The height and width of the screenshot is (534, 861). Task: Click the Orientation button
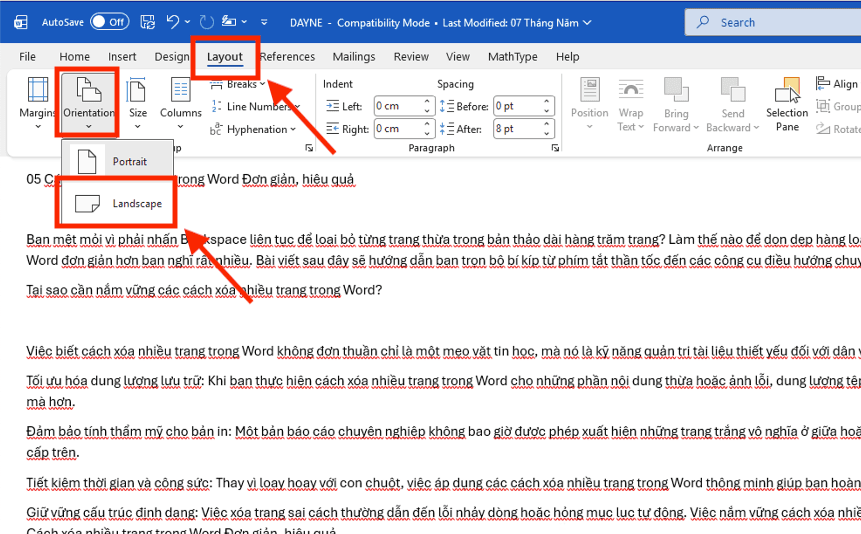point(88,103)
